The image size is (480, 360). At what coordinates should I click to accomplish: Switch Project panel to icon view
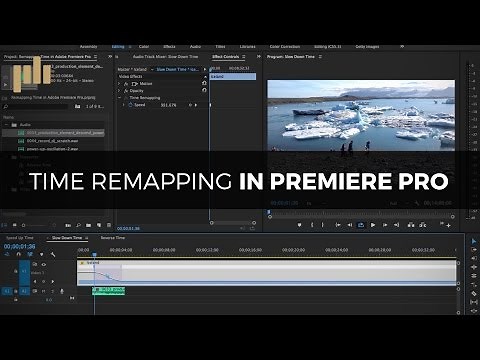[15, 225]
